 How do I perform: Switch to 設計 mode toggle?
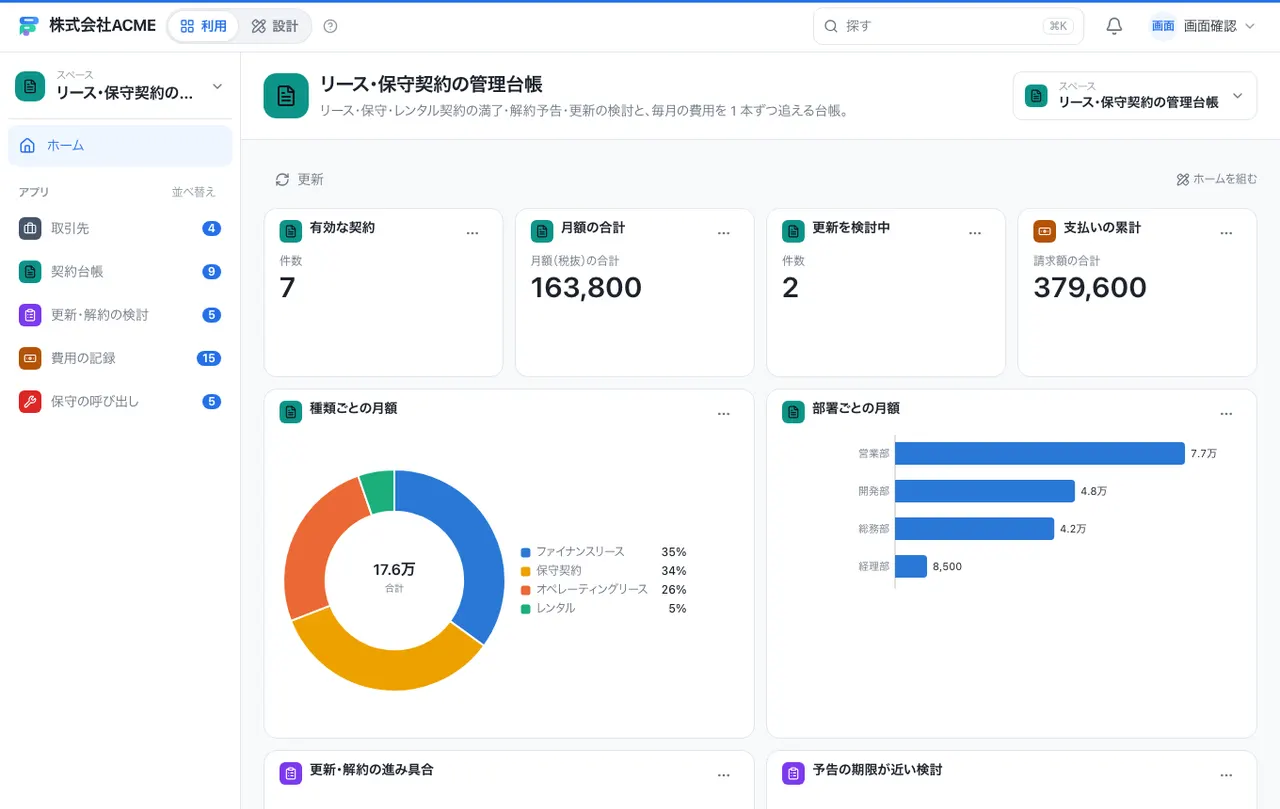(x=275, y=26)
